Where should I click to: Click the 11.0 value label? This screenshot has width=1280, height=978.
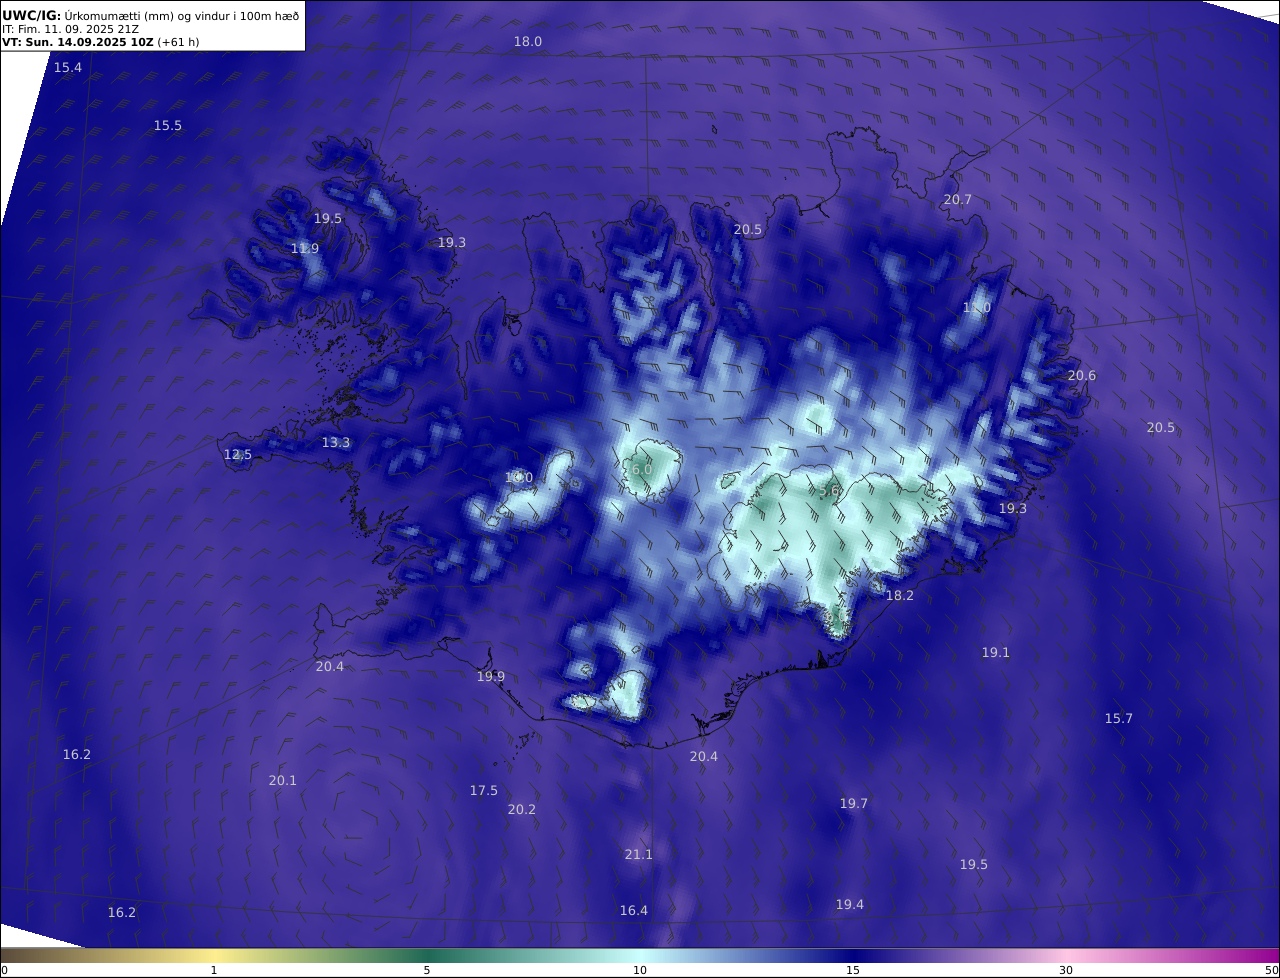click(x=977, y=307)
